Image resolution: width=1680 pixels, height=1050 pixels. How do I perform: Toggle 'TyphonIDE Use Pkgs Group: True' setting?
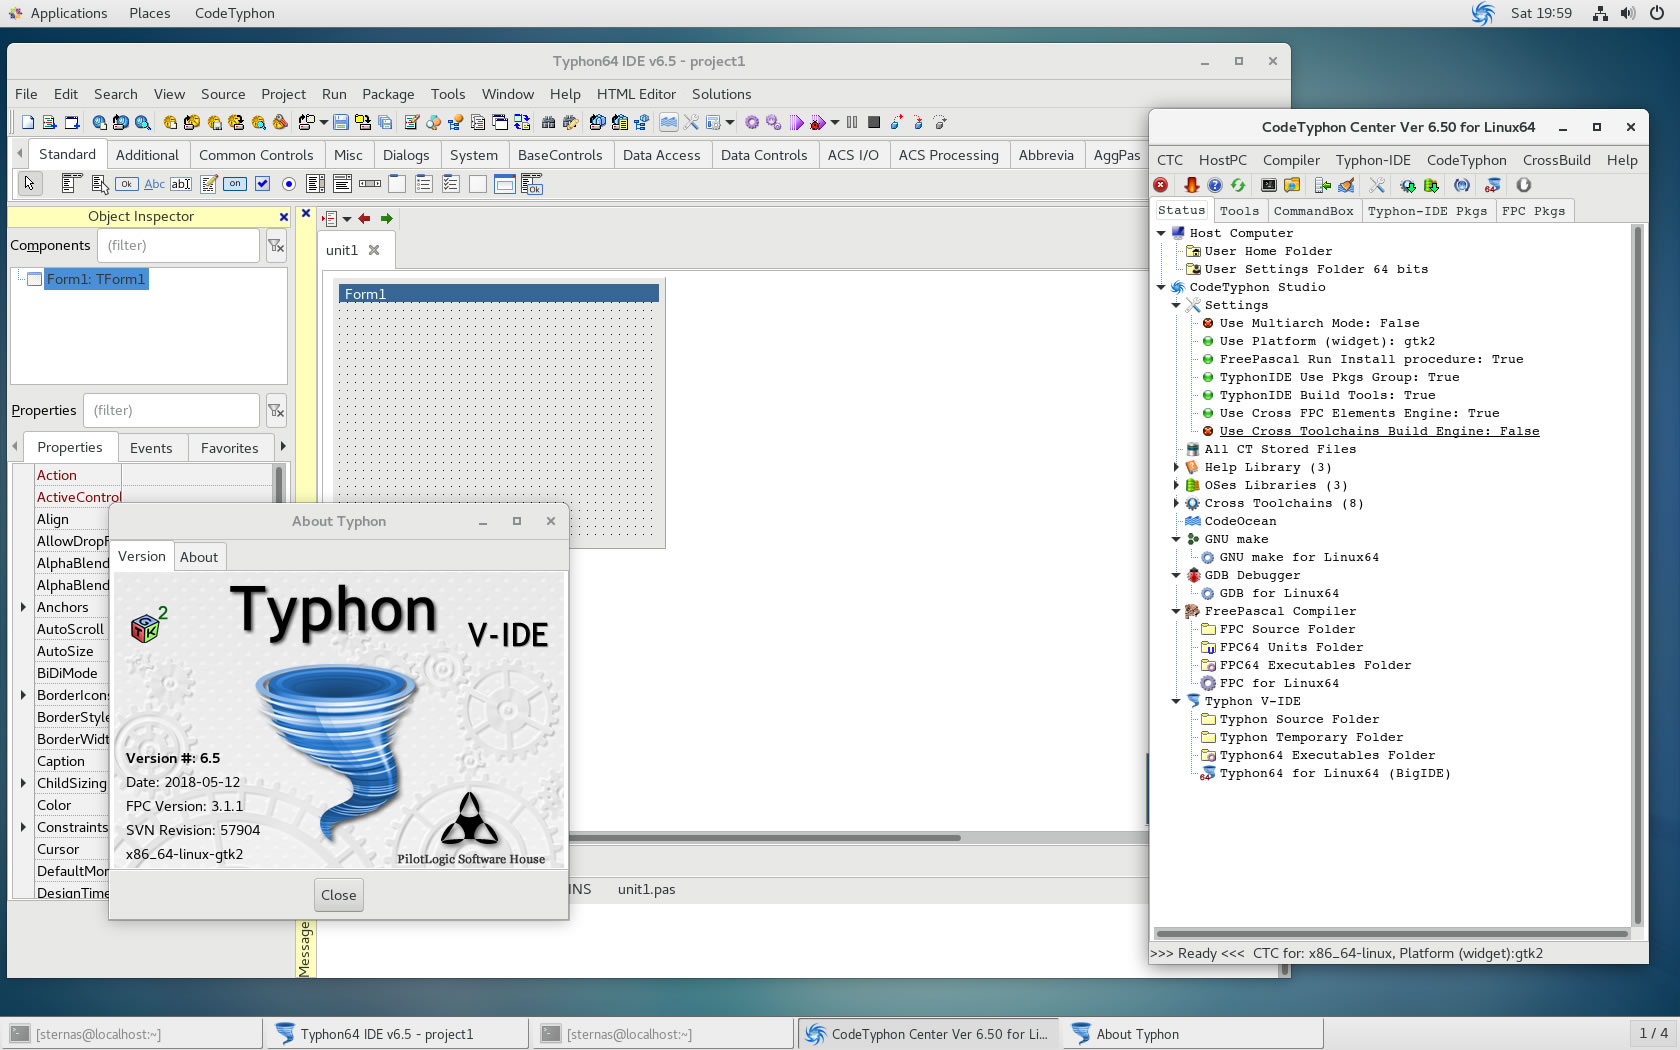pos(1339,377)
